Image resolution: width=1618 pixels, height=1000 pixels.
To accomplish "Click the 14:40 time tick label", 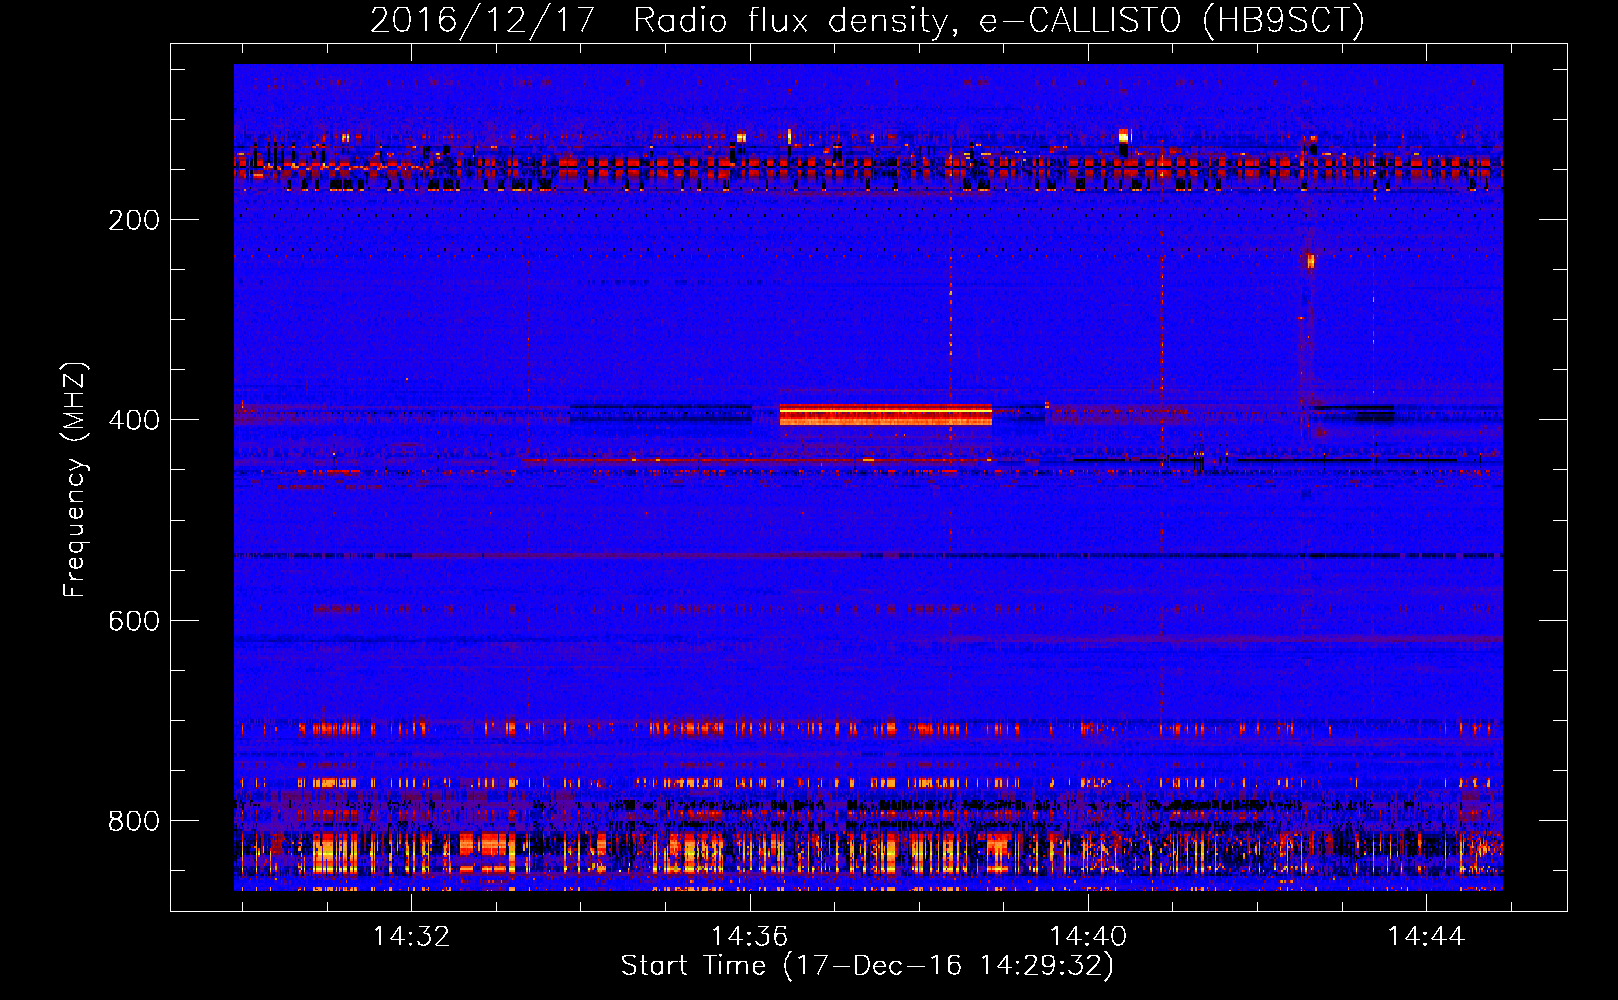I will click(x=1087, y=937).
